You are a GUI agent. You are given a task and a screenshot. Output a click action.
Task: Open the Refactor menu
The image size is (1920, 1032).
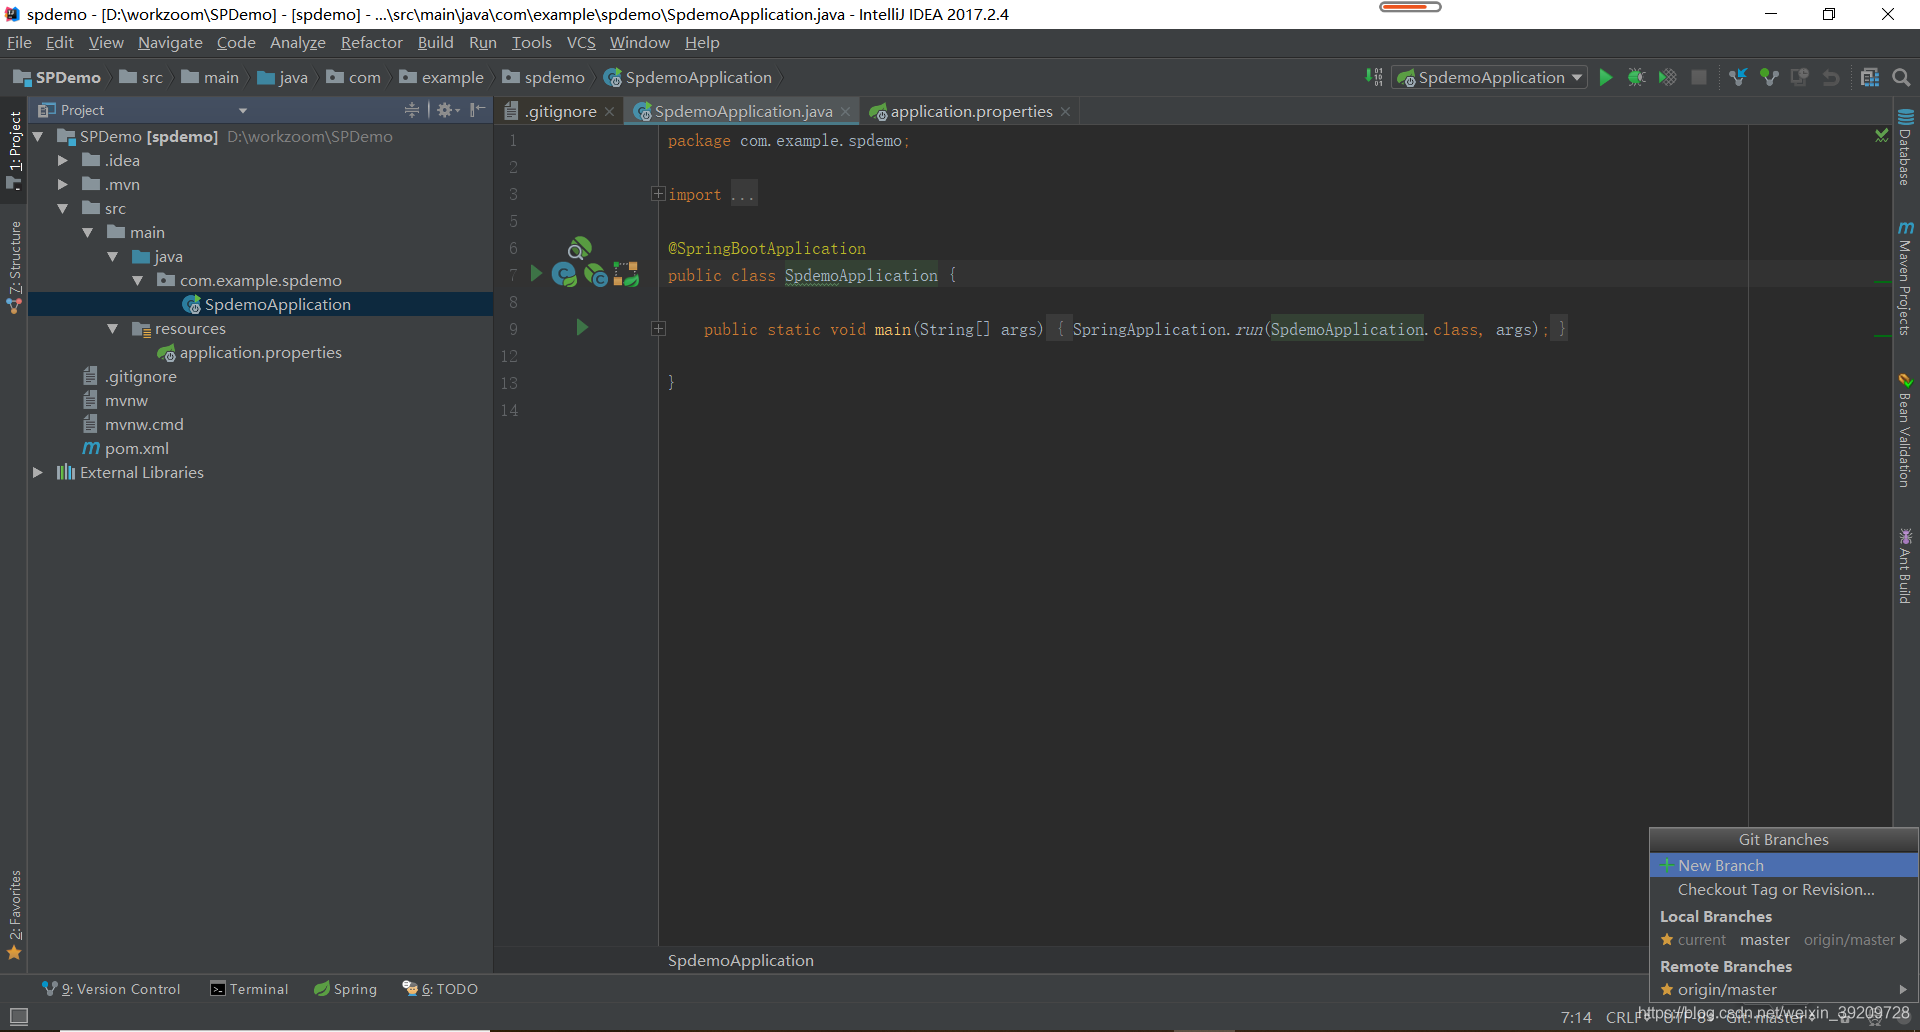(371, 42)
